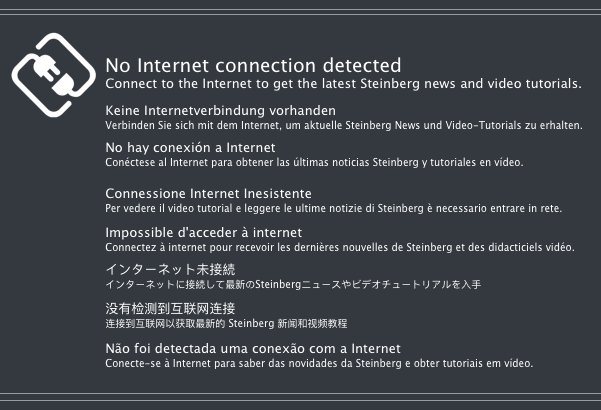Image resolution: width=601 pixels, height=410 pixels.
Task: Click the horizontal divider line at the top
Action: pos(300,12)
